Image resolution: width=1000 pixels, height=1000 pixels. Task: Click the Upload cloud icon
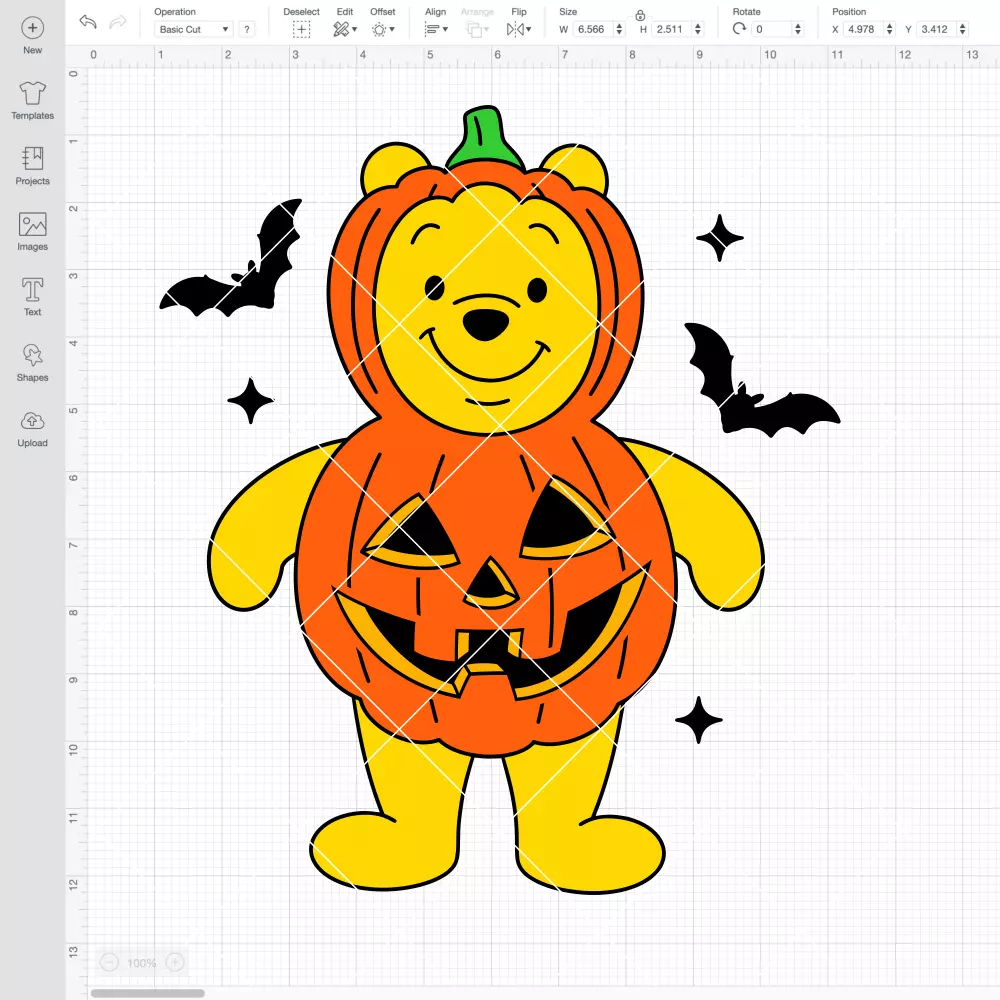coord(33,421)
